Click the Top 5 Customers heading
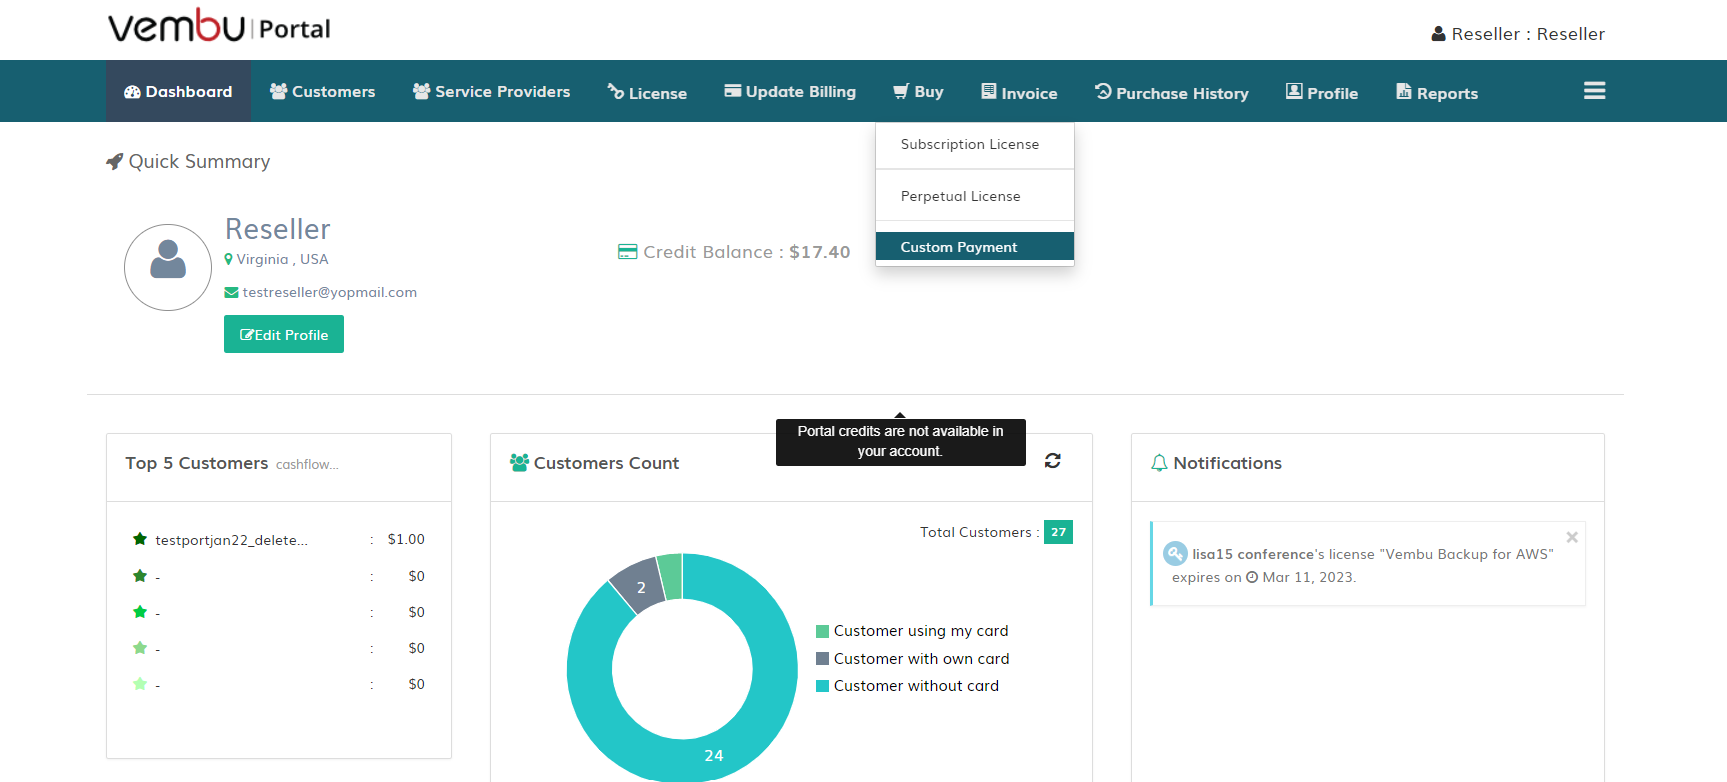The height and width of the screenshot is (782, 1727). tap(197, 463)
